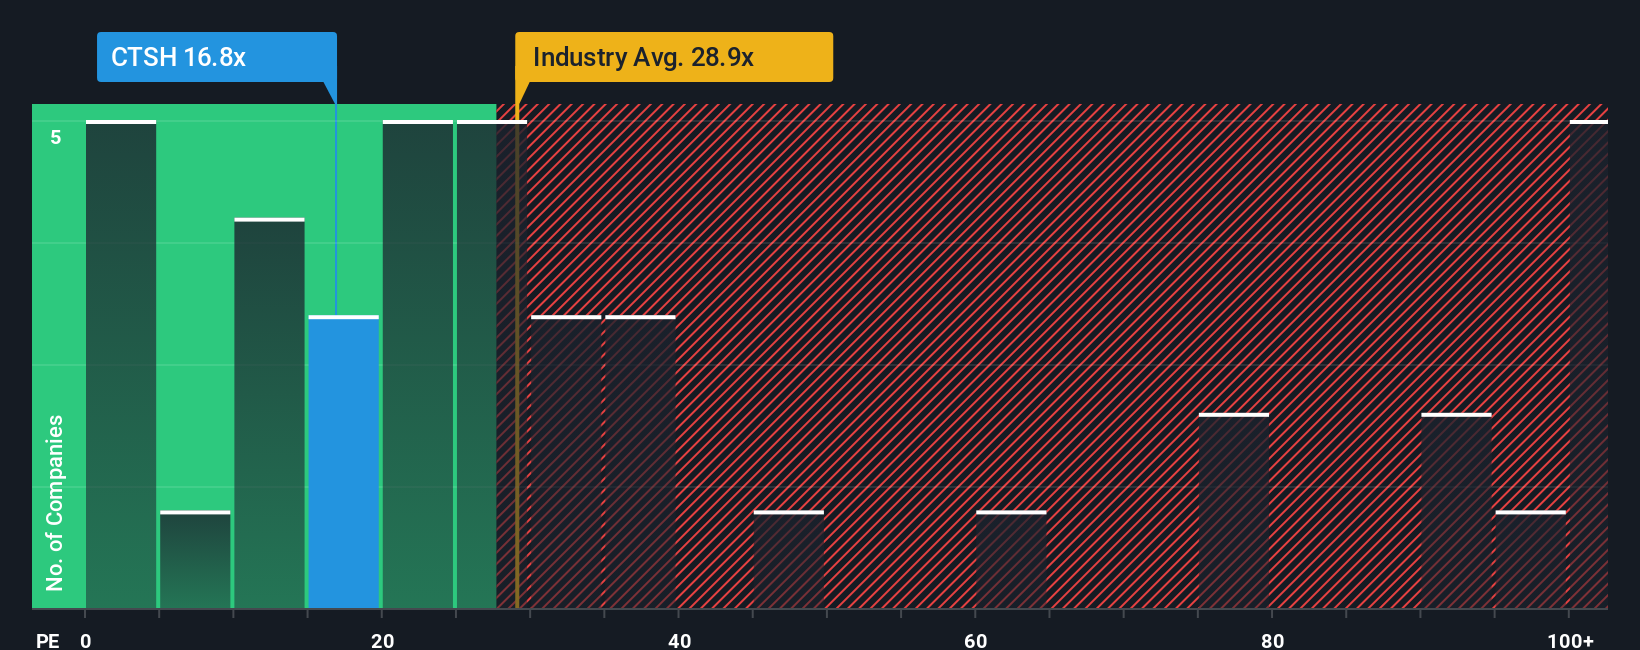Select the 100+ bar at chart edge
The image size is (1640, 650).
pyautogui.click(x=1589, y=364)
